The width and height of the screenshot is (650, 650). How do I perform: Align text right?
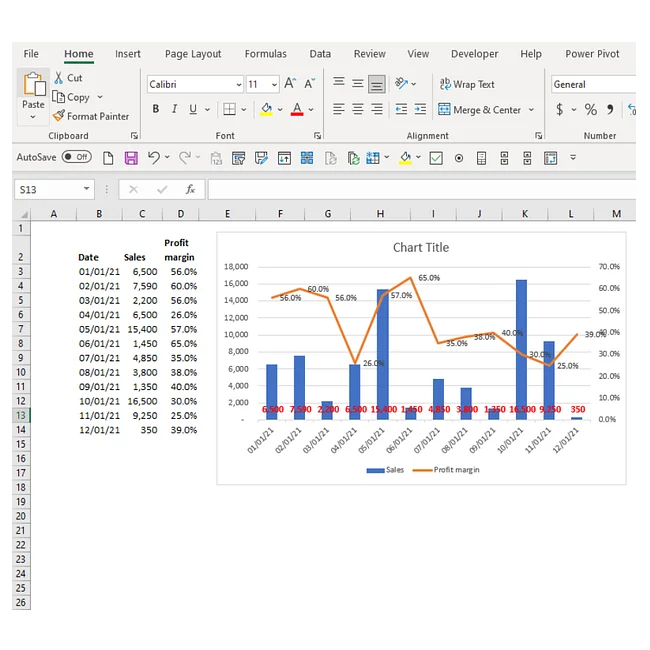point(377,109)
